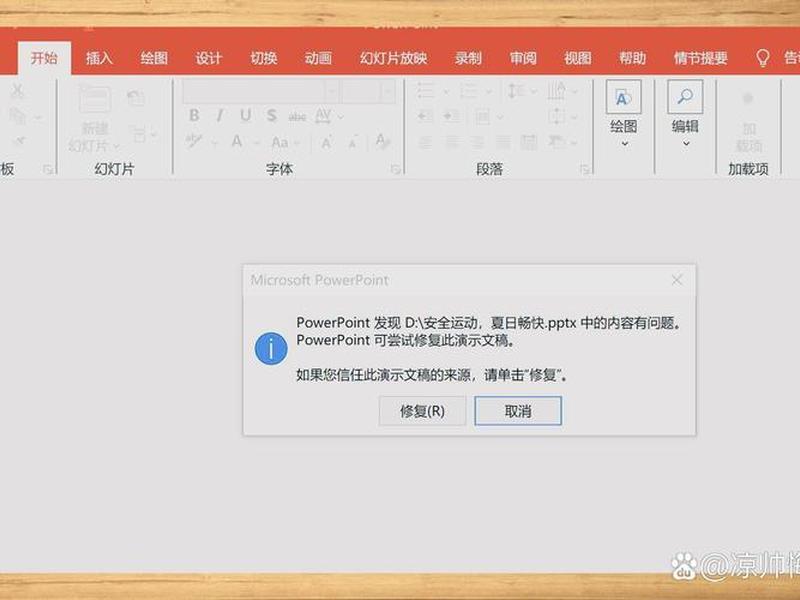800x600 pixels.
Task: Toggle Bold formatting
Action: 194,115
